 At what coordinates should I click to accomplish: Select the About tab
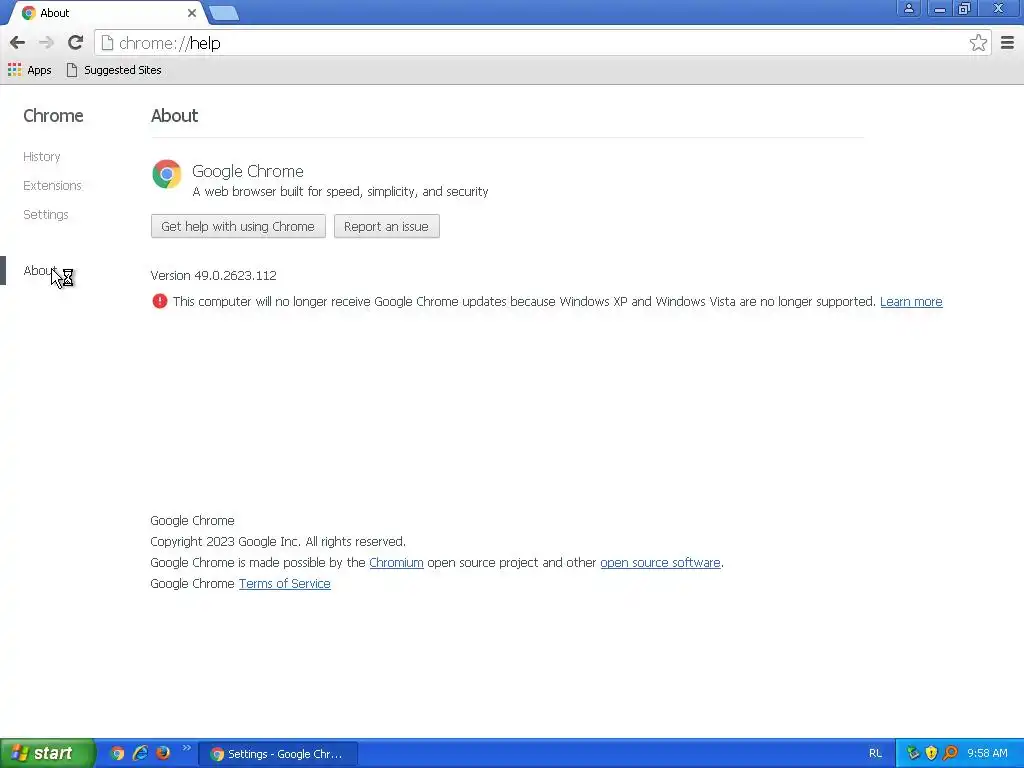pos(104,13)
